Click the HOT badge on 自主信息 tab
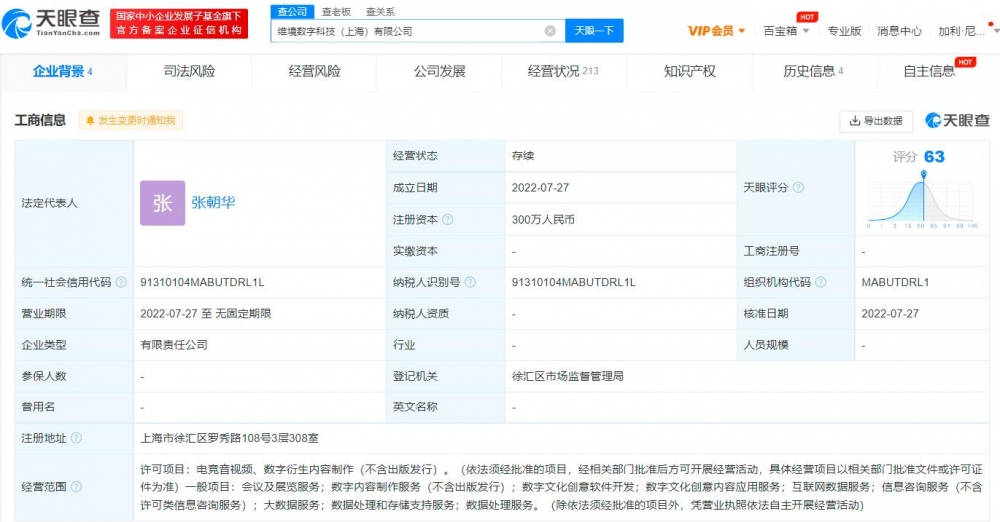 965,62
